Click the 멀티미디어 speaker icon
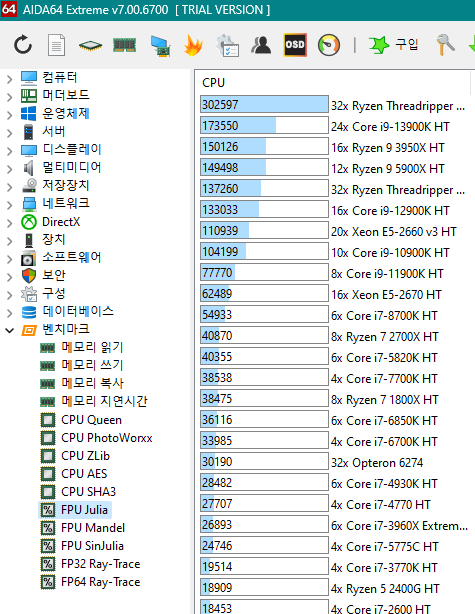Viewport: 475px width, 614px height. tap(29, 168)
